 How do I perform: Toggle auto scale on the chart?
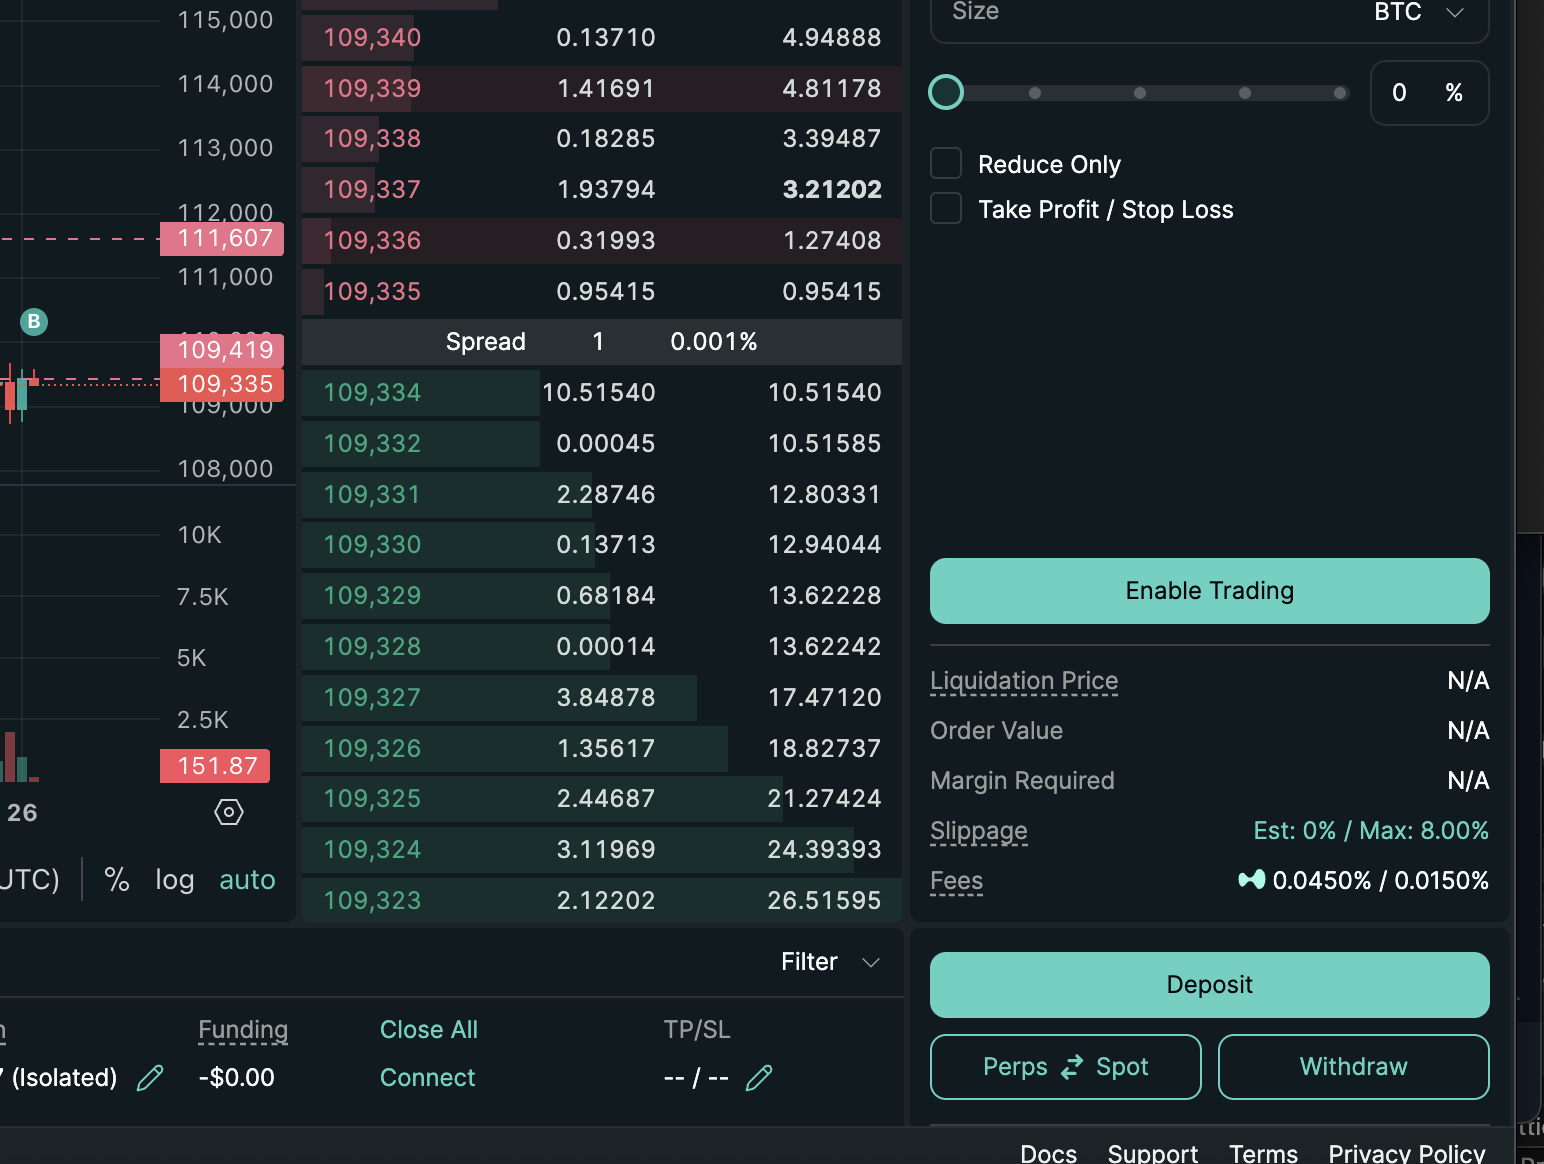(247, 880)
